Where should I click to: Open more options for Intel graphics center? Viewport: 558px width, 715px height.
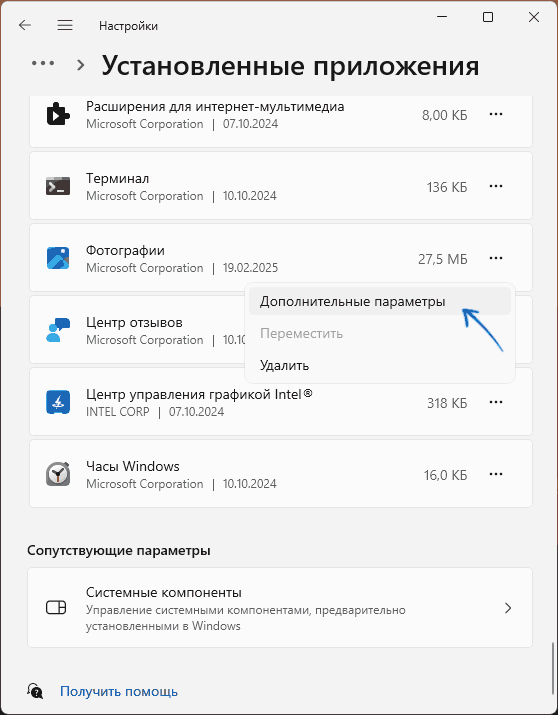pyautogui.click(x=496, y=403)
